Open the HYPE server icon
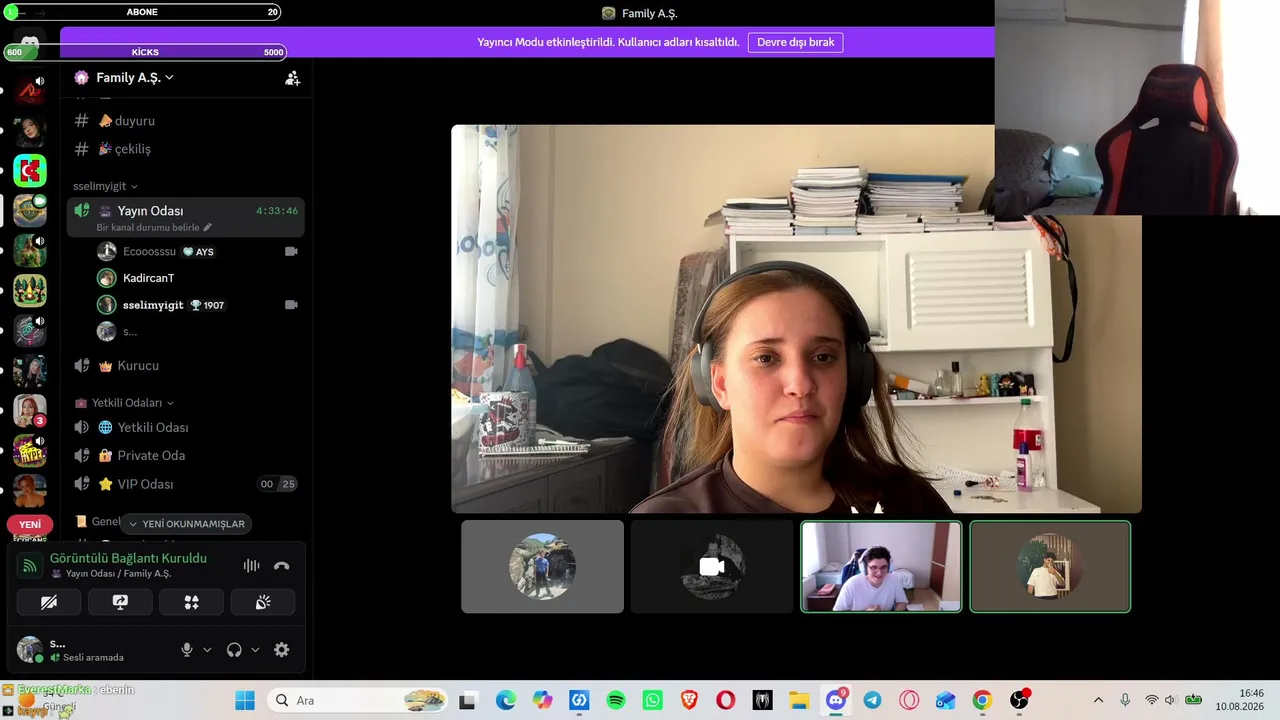 [30, 451]
